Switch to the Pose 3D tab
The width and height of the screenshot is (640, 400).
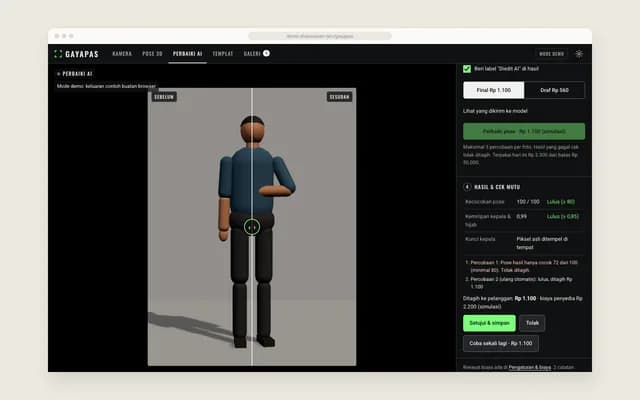pyautogui.click(x=152, y=54)
